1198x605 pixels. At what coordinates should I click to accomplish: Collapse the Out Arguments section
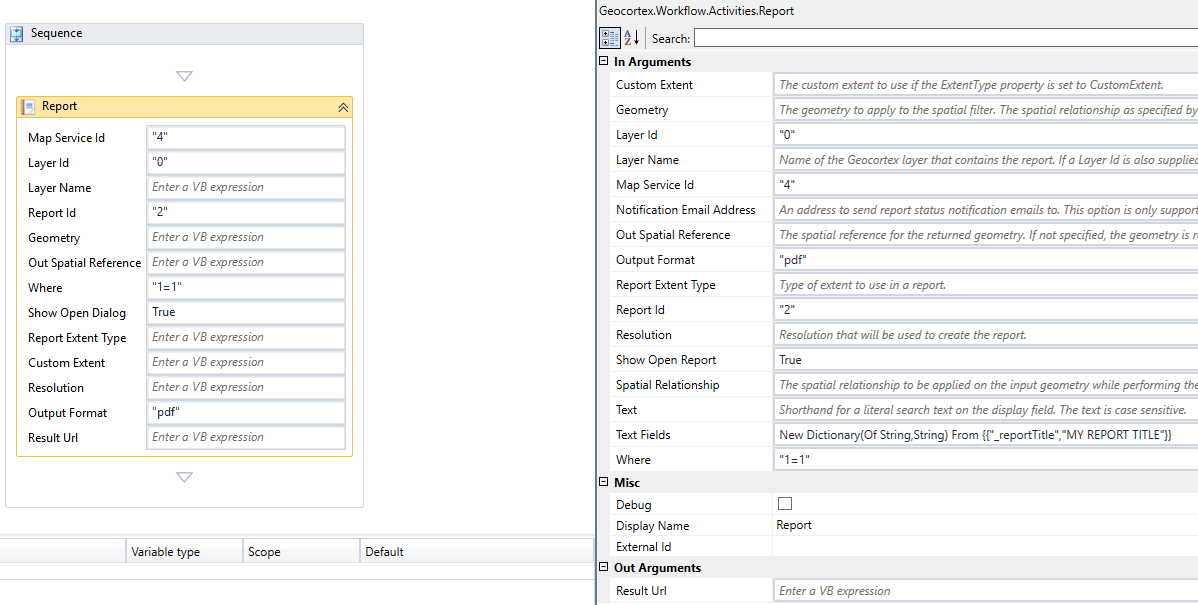(x=604, y=567)
